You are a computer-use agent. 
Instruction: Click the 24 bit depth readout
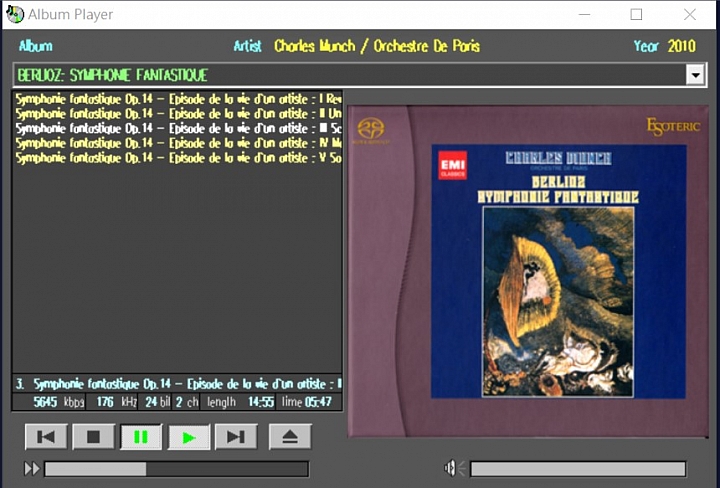click(x=158, y=402)
